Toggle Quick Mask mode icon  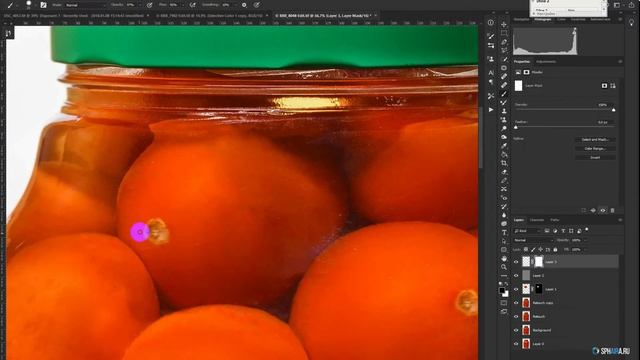click(504, 303)
